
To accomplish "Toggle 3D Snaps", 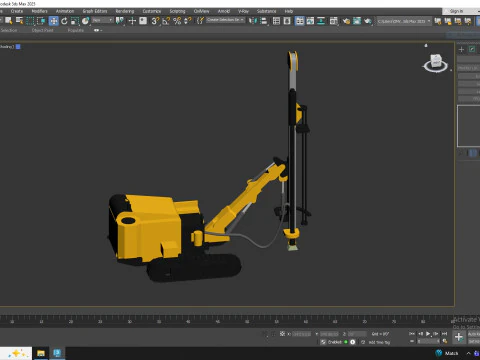I will click(155, 21).
